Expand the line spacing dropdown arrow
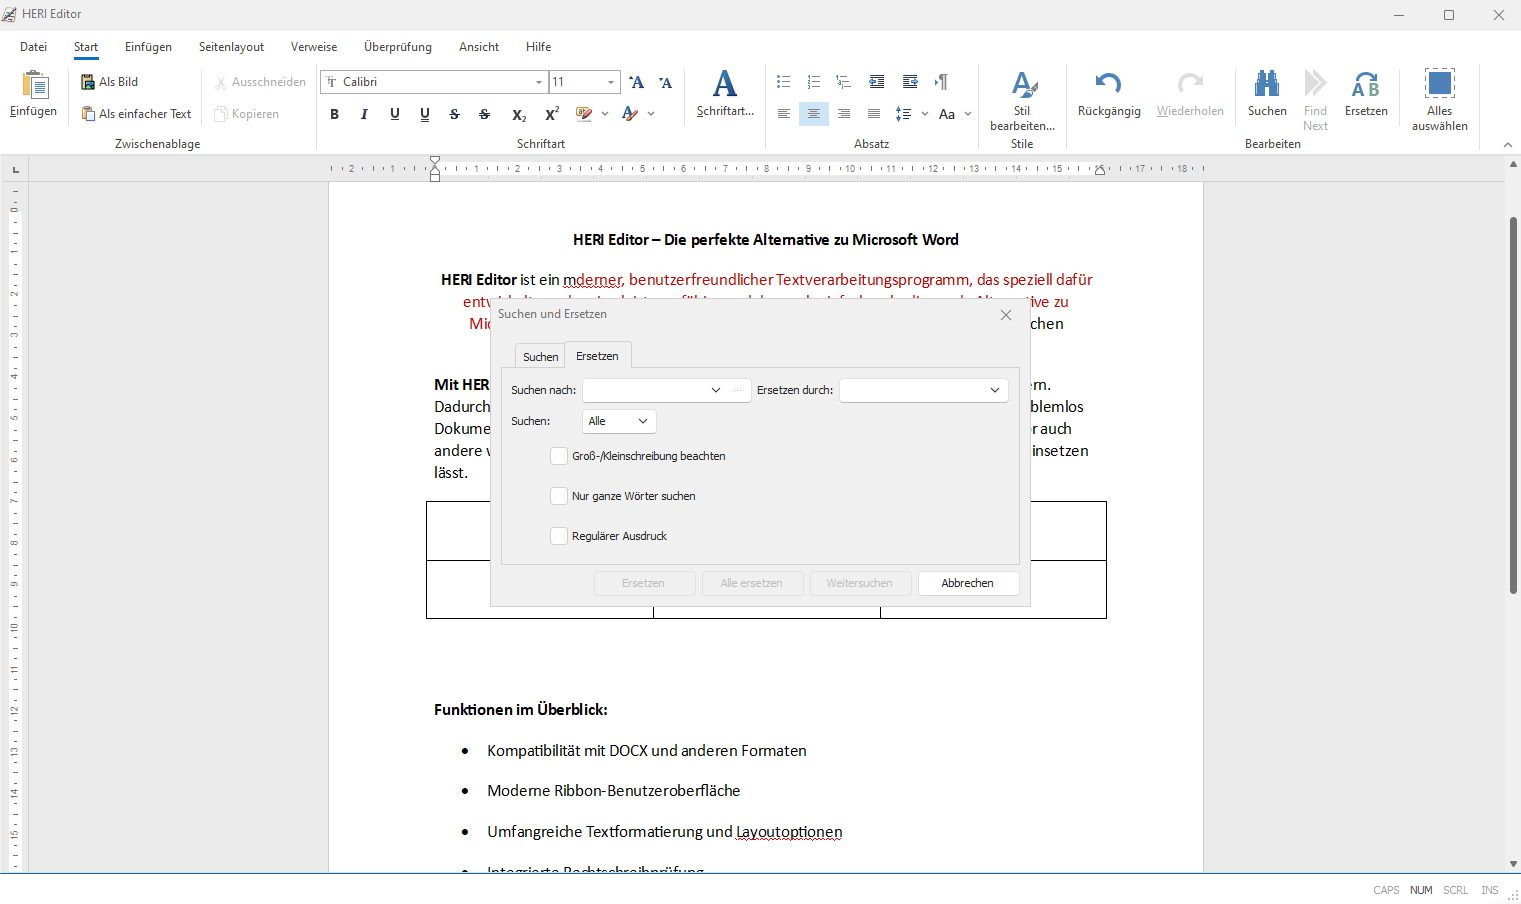 (x=924, y=114)
